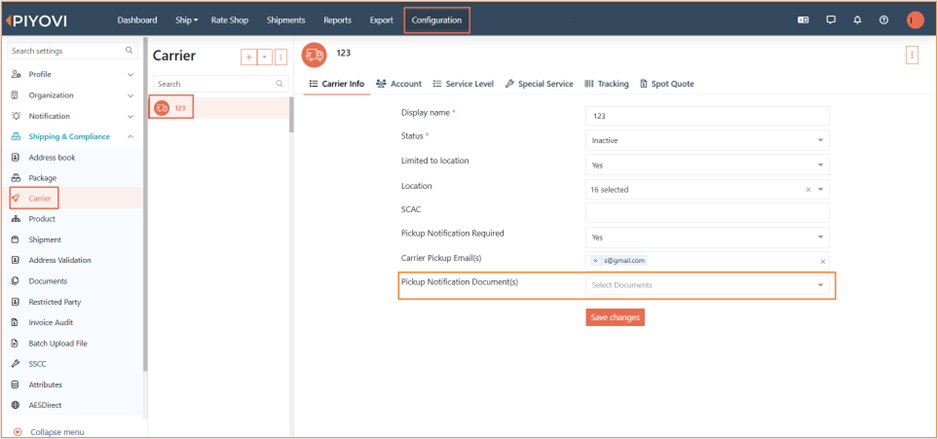Viewport: 938px width, 439px height.
Task: Click the search magnifier in settings search
Action: pyautogui.click(x=129, y=51)
